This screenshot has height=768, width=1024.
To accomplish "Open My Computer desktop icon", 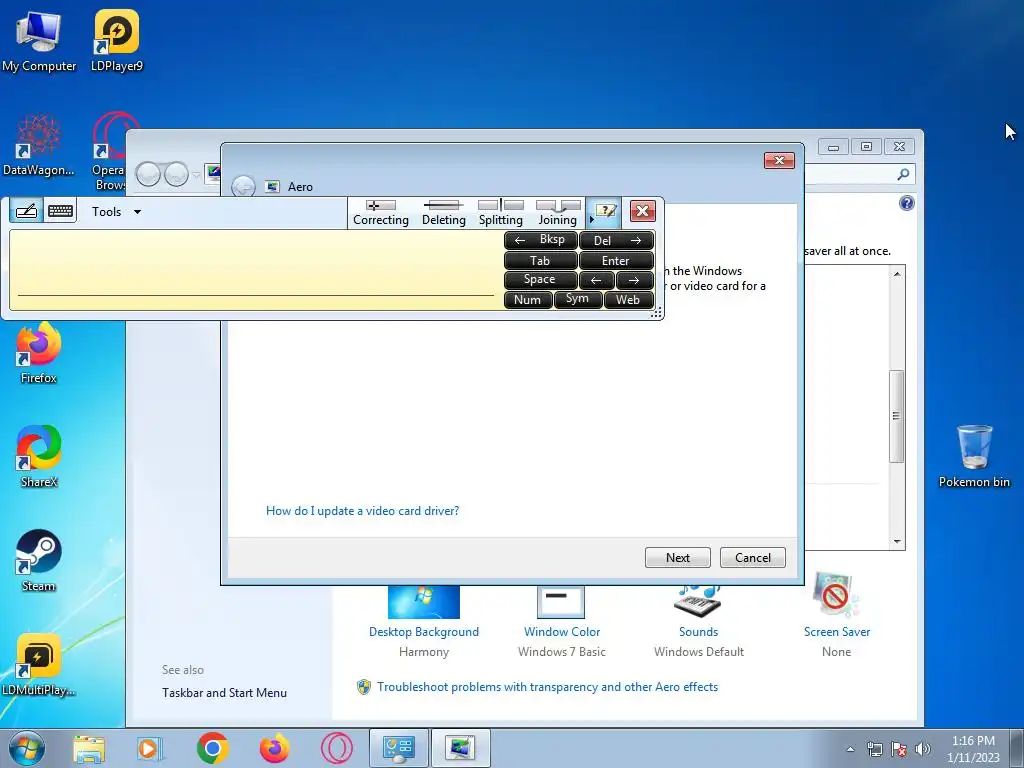I will click(39, 40).
